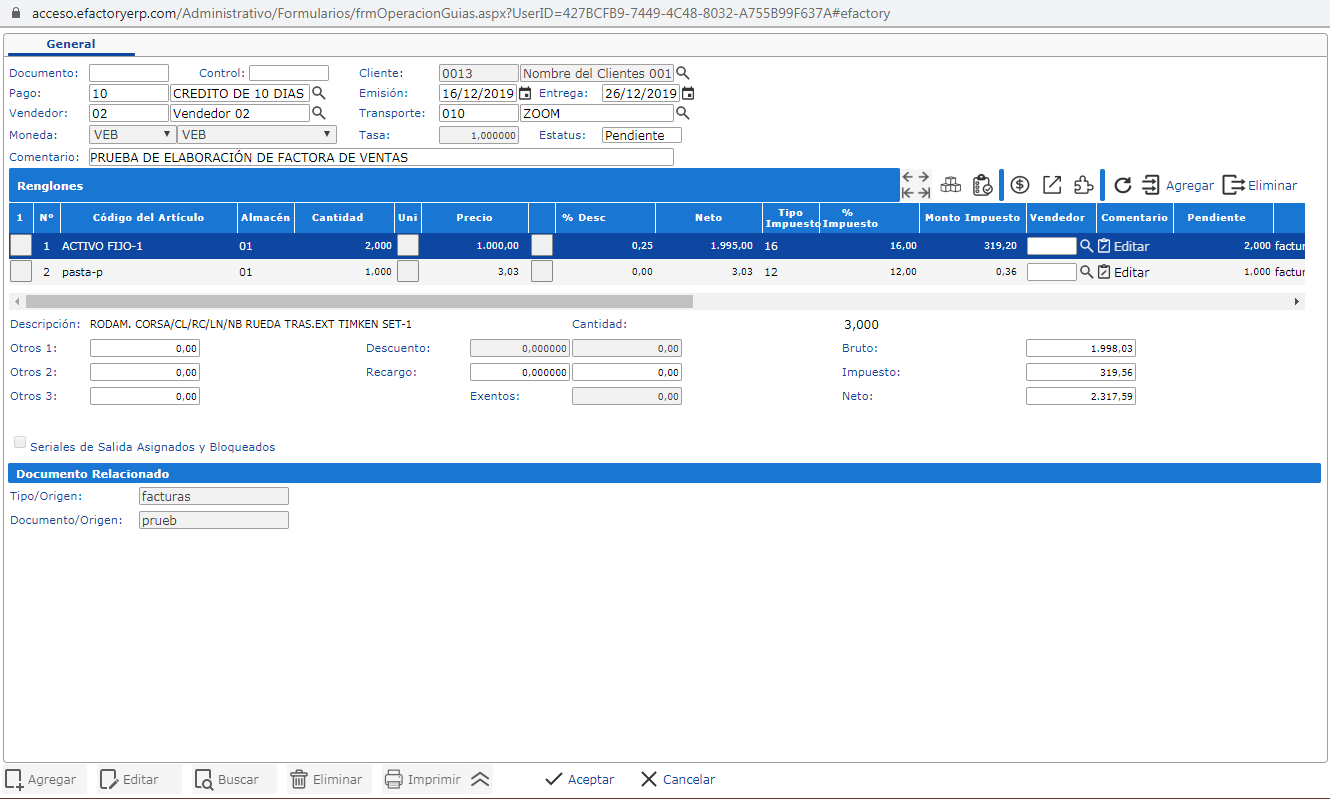Click the Monto Impuesto column header
The image size is (1330, 799).
pyautogui.click(x=973, y=217)
